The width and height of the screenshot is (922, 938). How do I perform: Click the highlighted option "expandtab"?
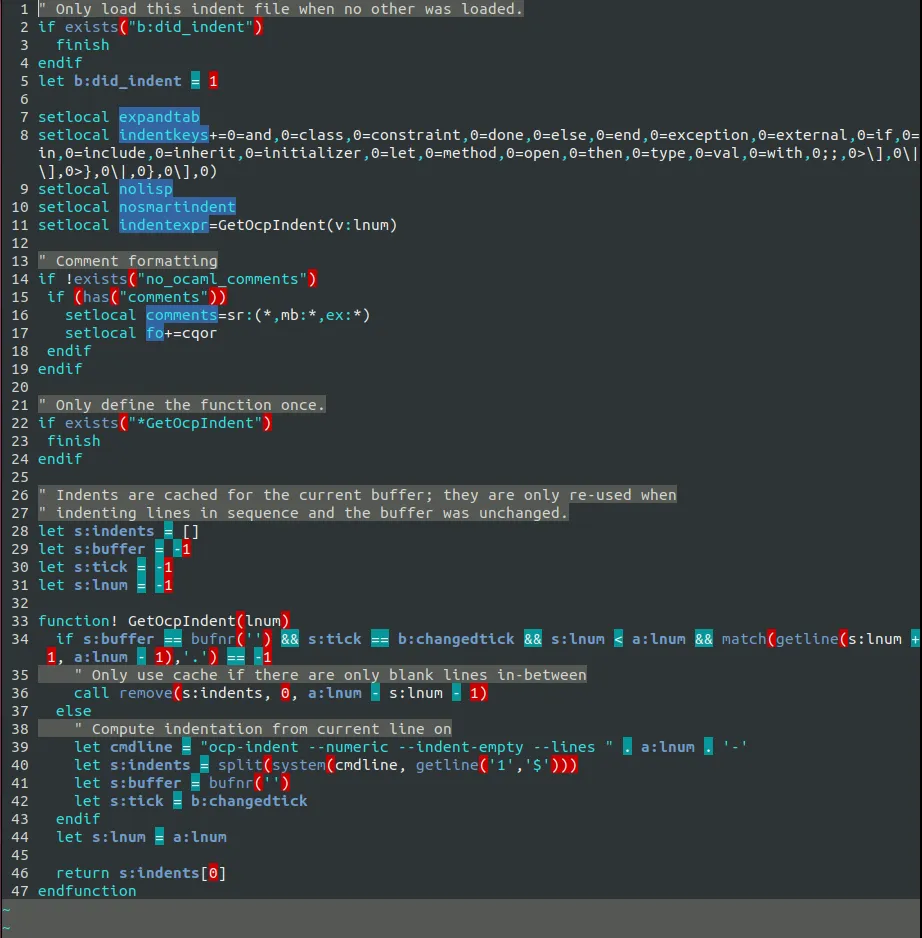coord(159,117)
